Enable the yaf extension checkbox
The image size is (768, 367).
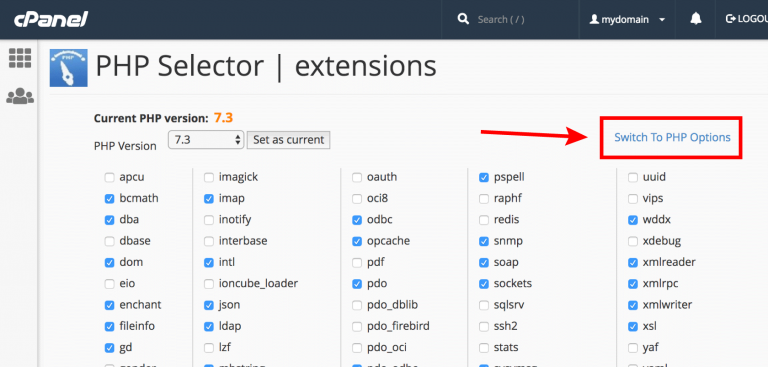click(633, 348)
